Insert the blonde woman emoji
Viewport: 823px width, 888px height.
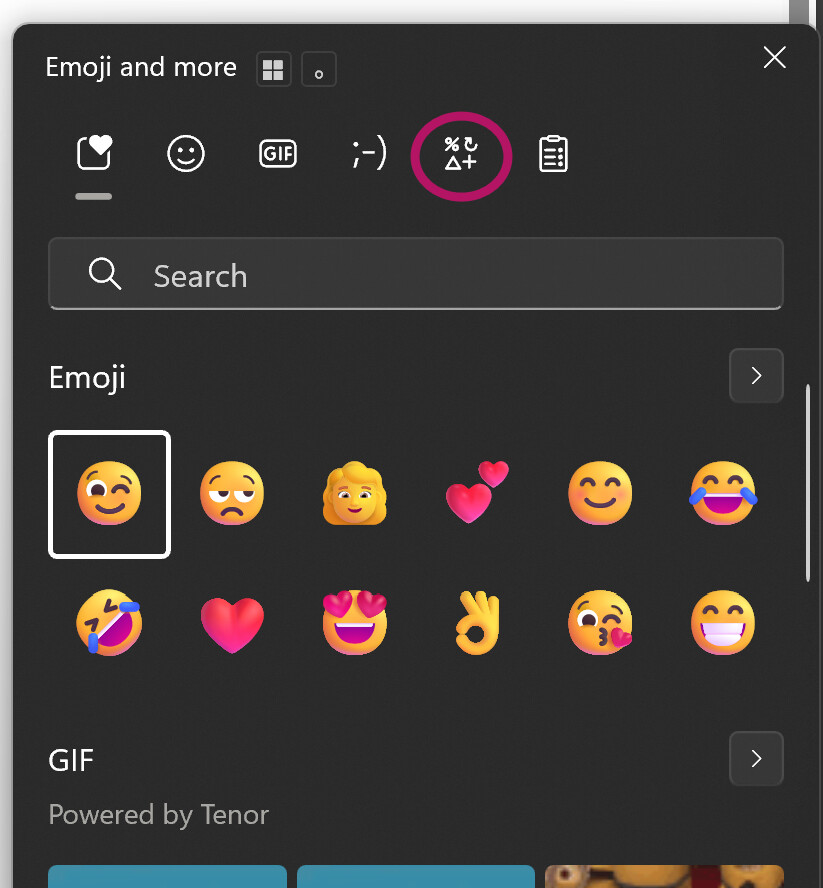(x=355, y=494)
